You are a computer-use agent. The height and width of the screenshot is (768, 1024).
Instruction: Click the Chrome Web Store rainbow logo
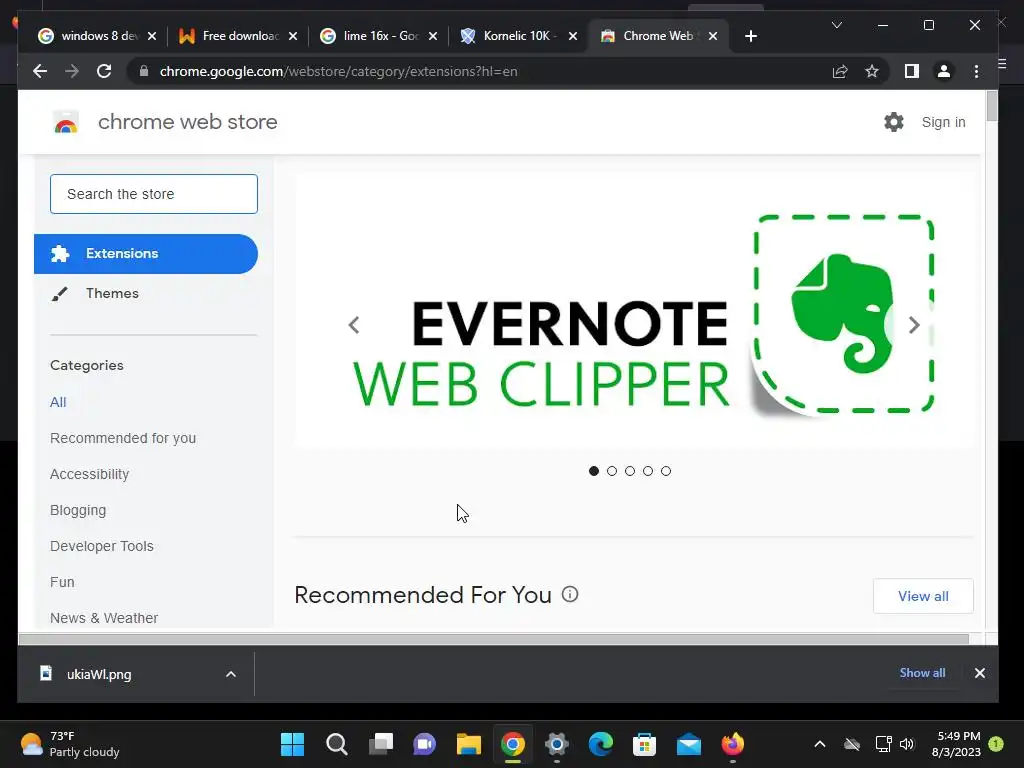click(66, 122)
